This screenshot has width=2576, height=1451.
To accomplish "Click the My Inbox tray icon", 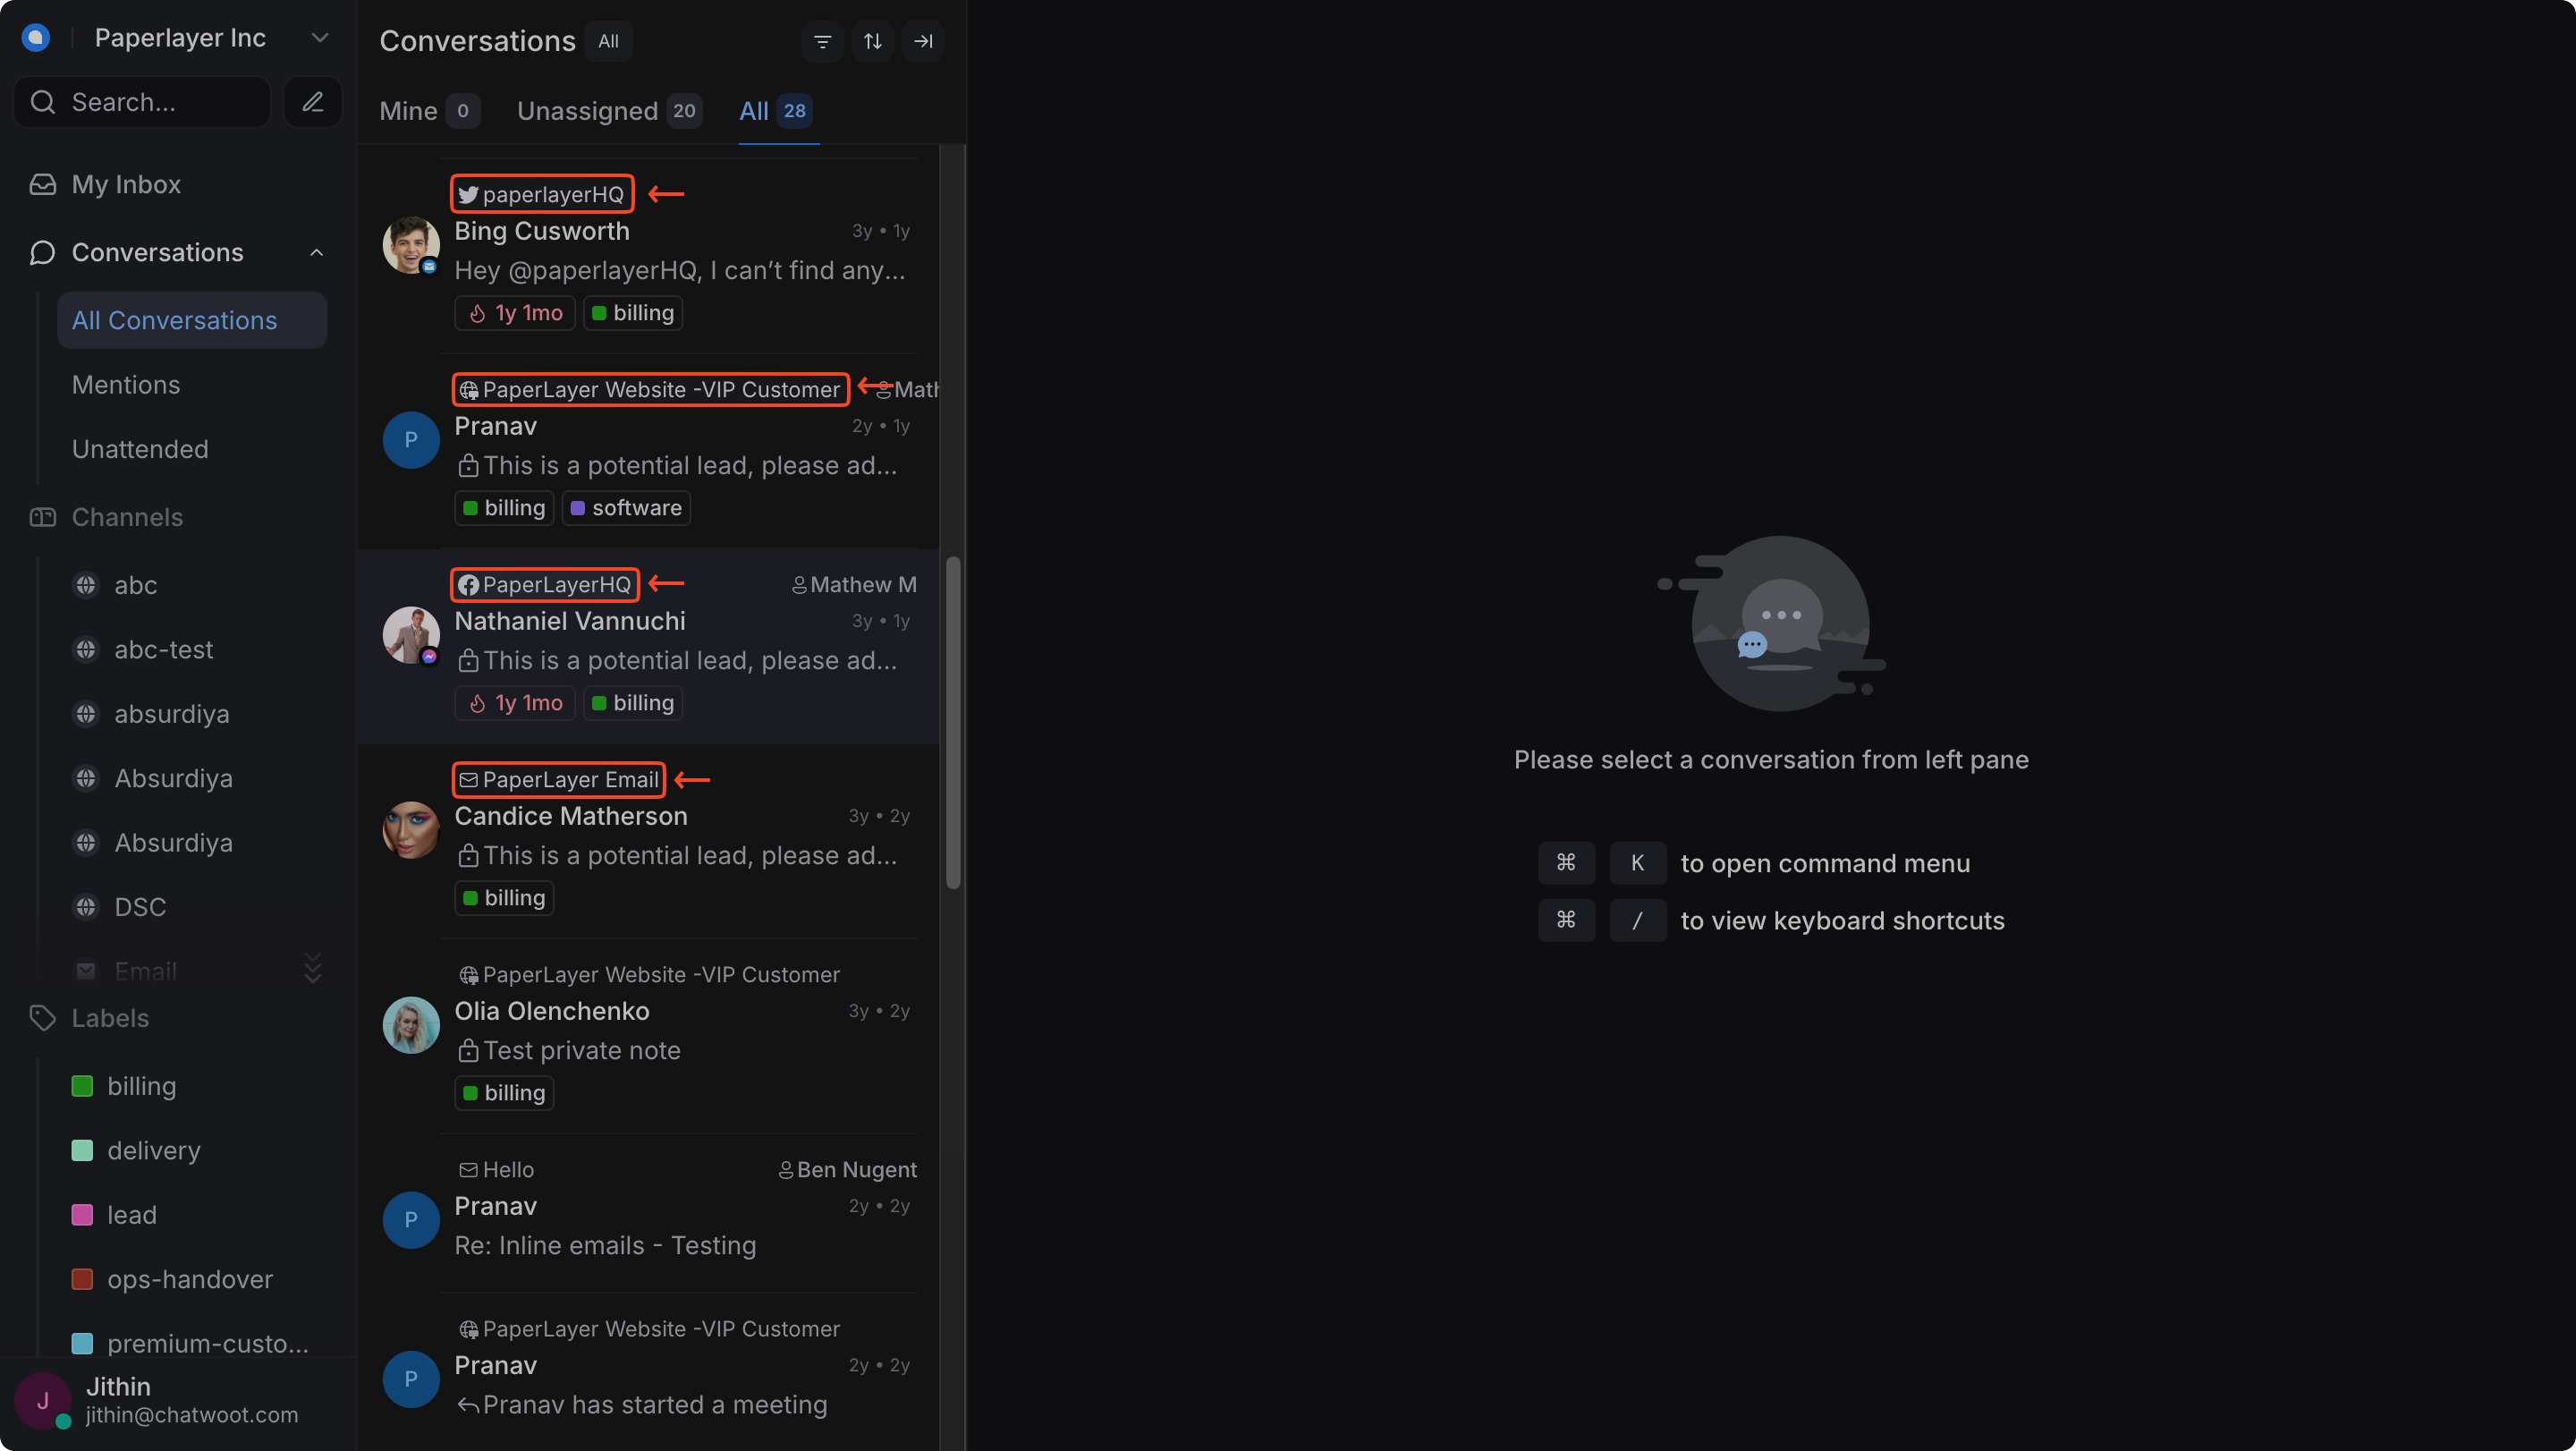I will click(42, 184).
